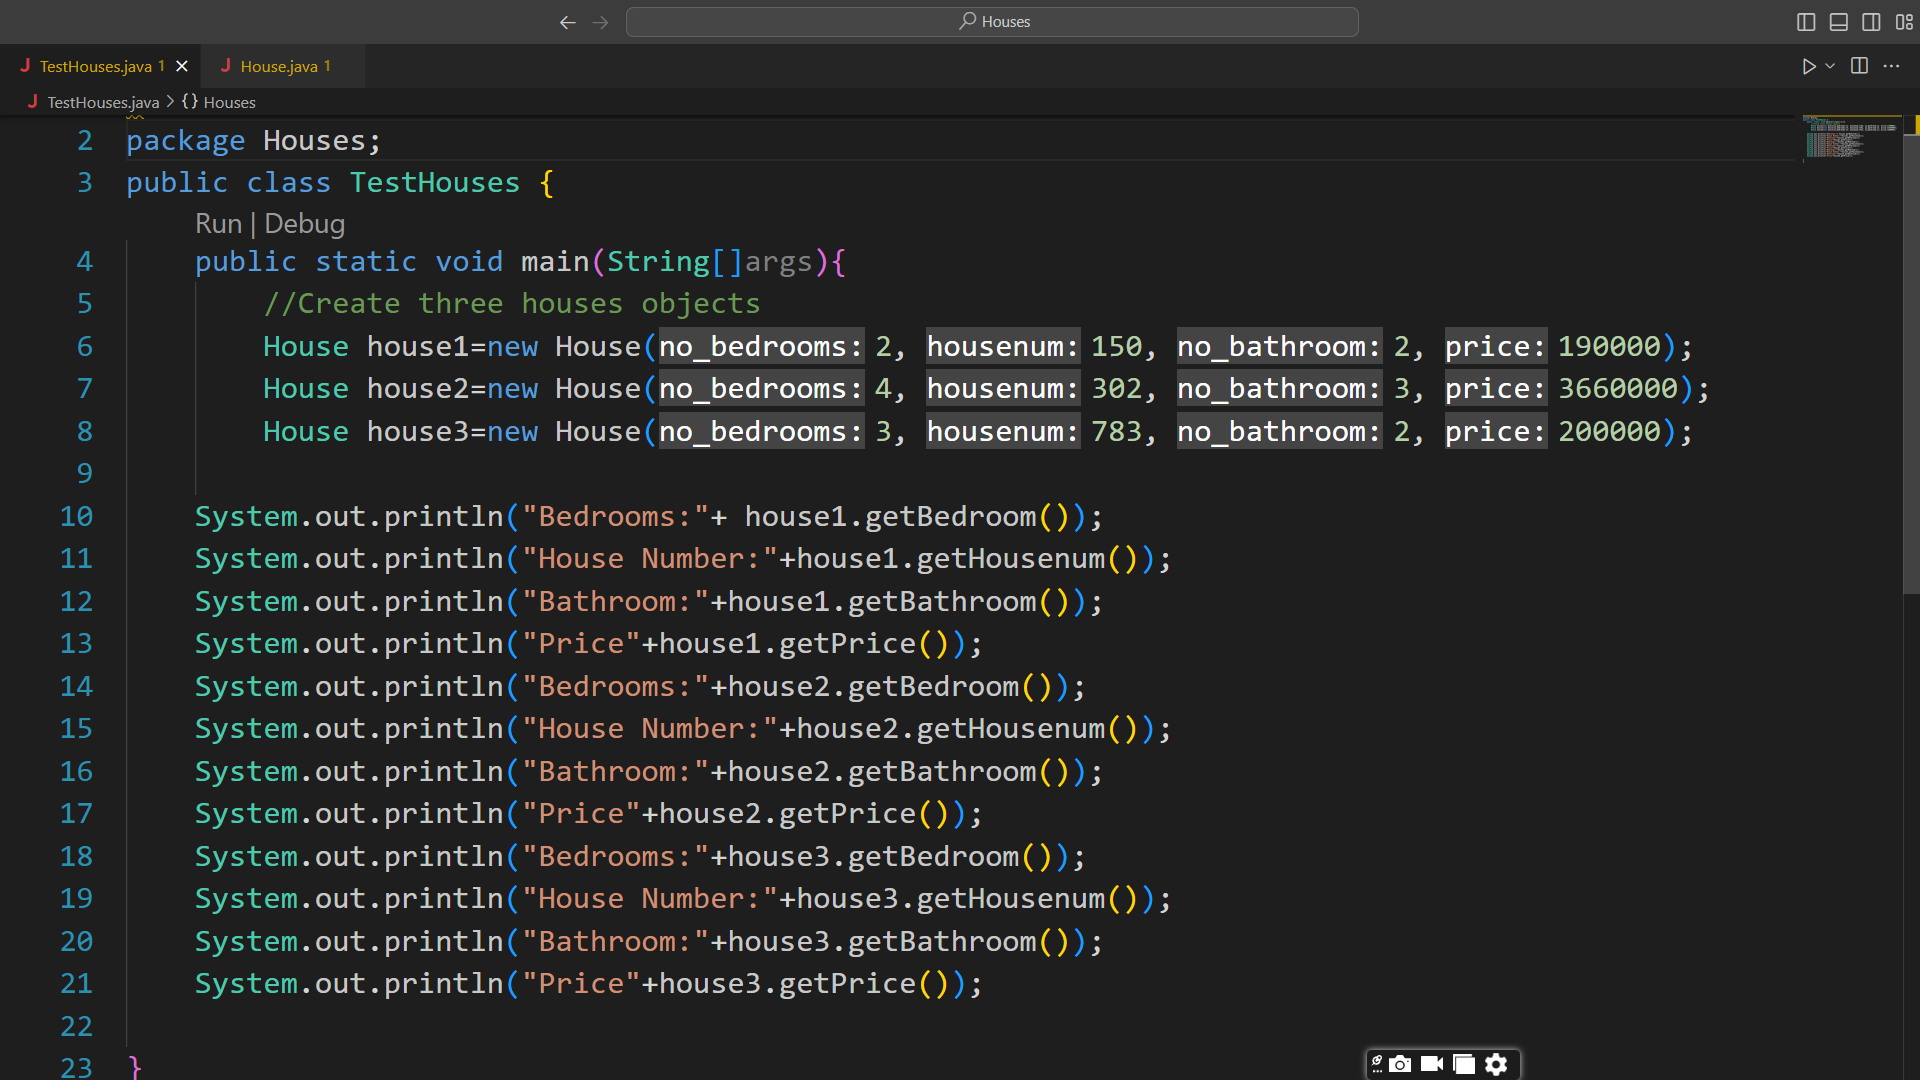
Task: Click the 'no_bedrooms:' hint on line 6
Action: tap(761, 347)
